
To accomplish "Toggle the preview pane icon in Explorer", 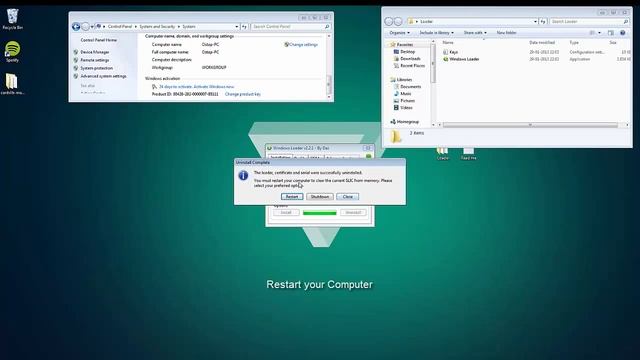I will pyautogui.click(x=611, y=33).
